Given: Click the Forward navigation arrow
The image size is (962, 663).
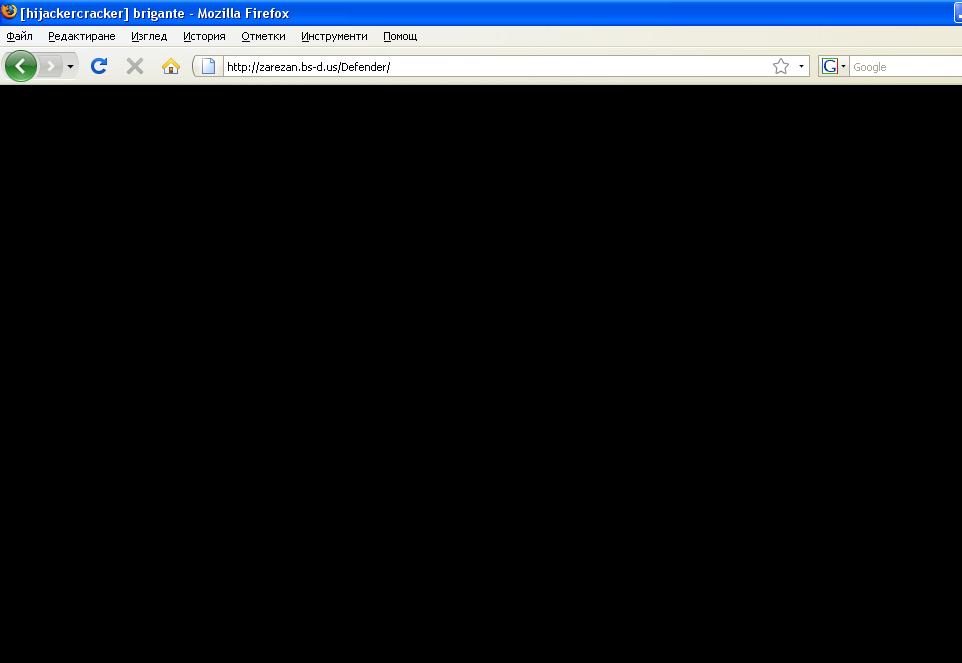Looking at the screenshot, I should coord(50,67).
